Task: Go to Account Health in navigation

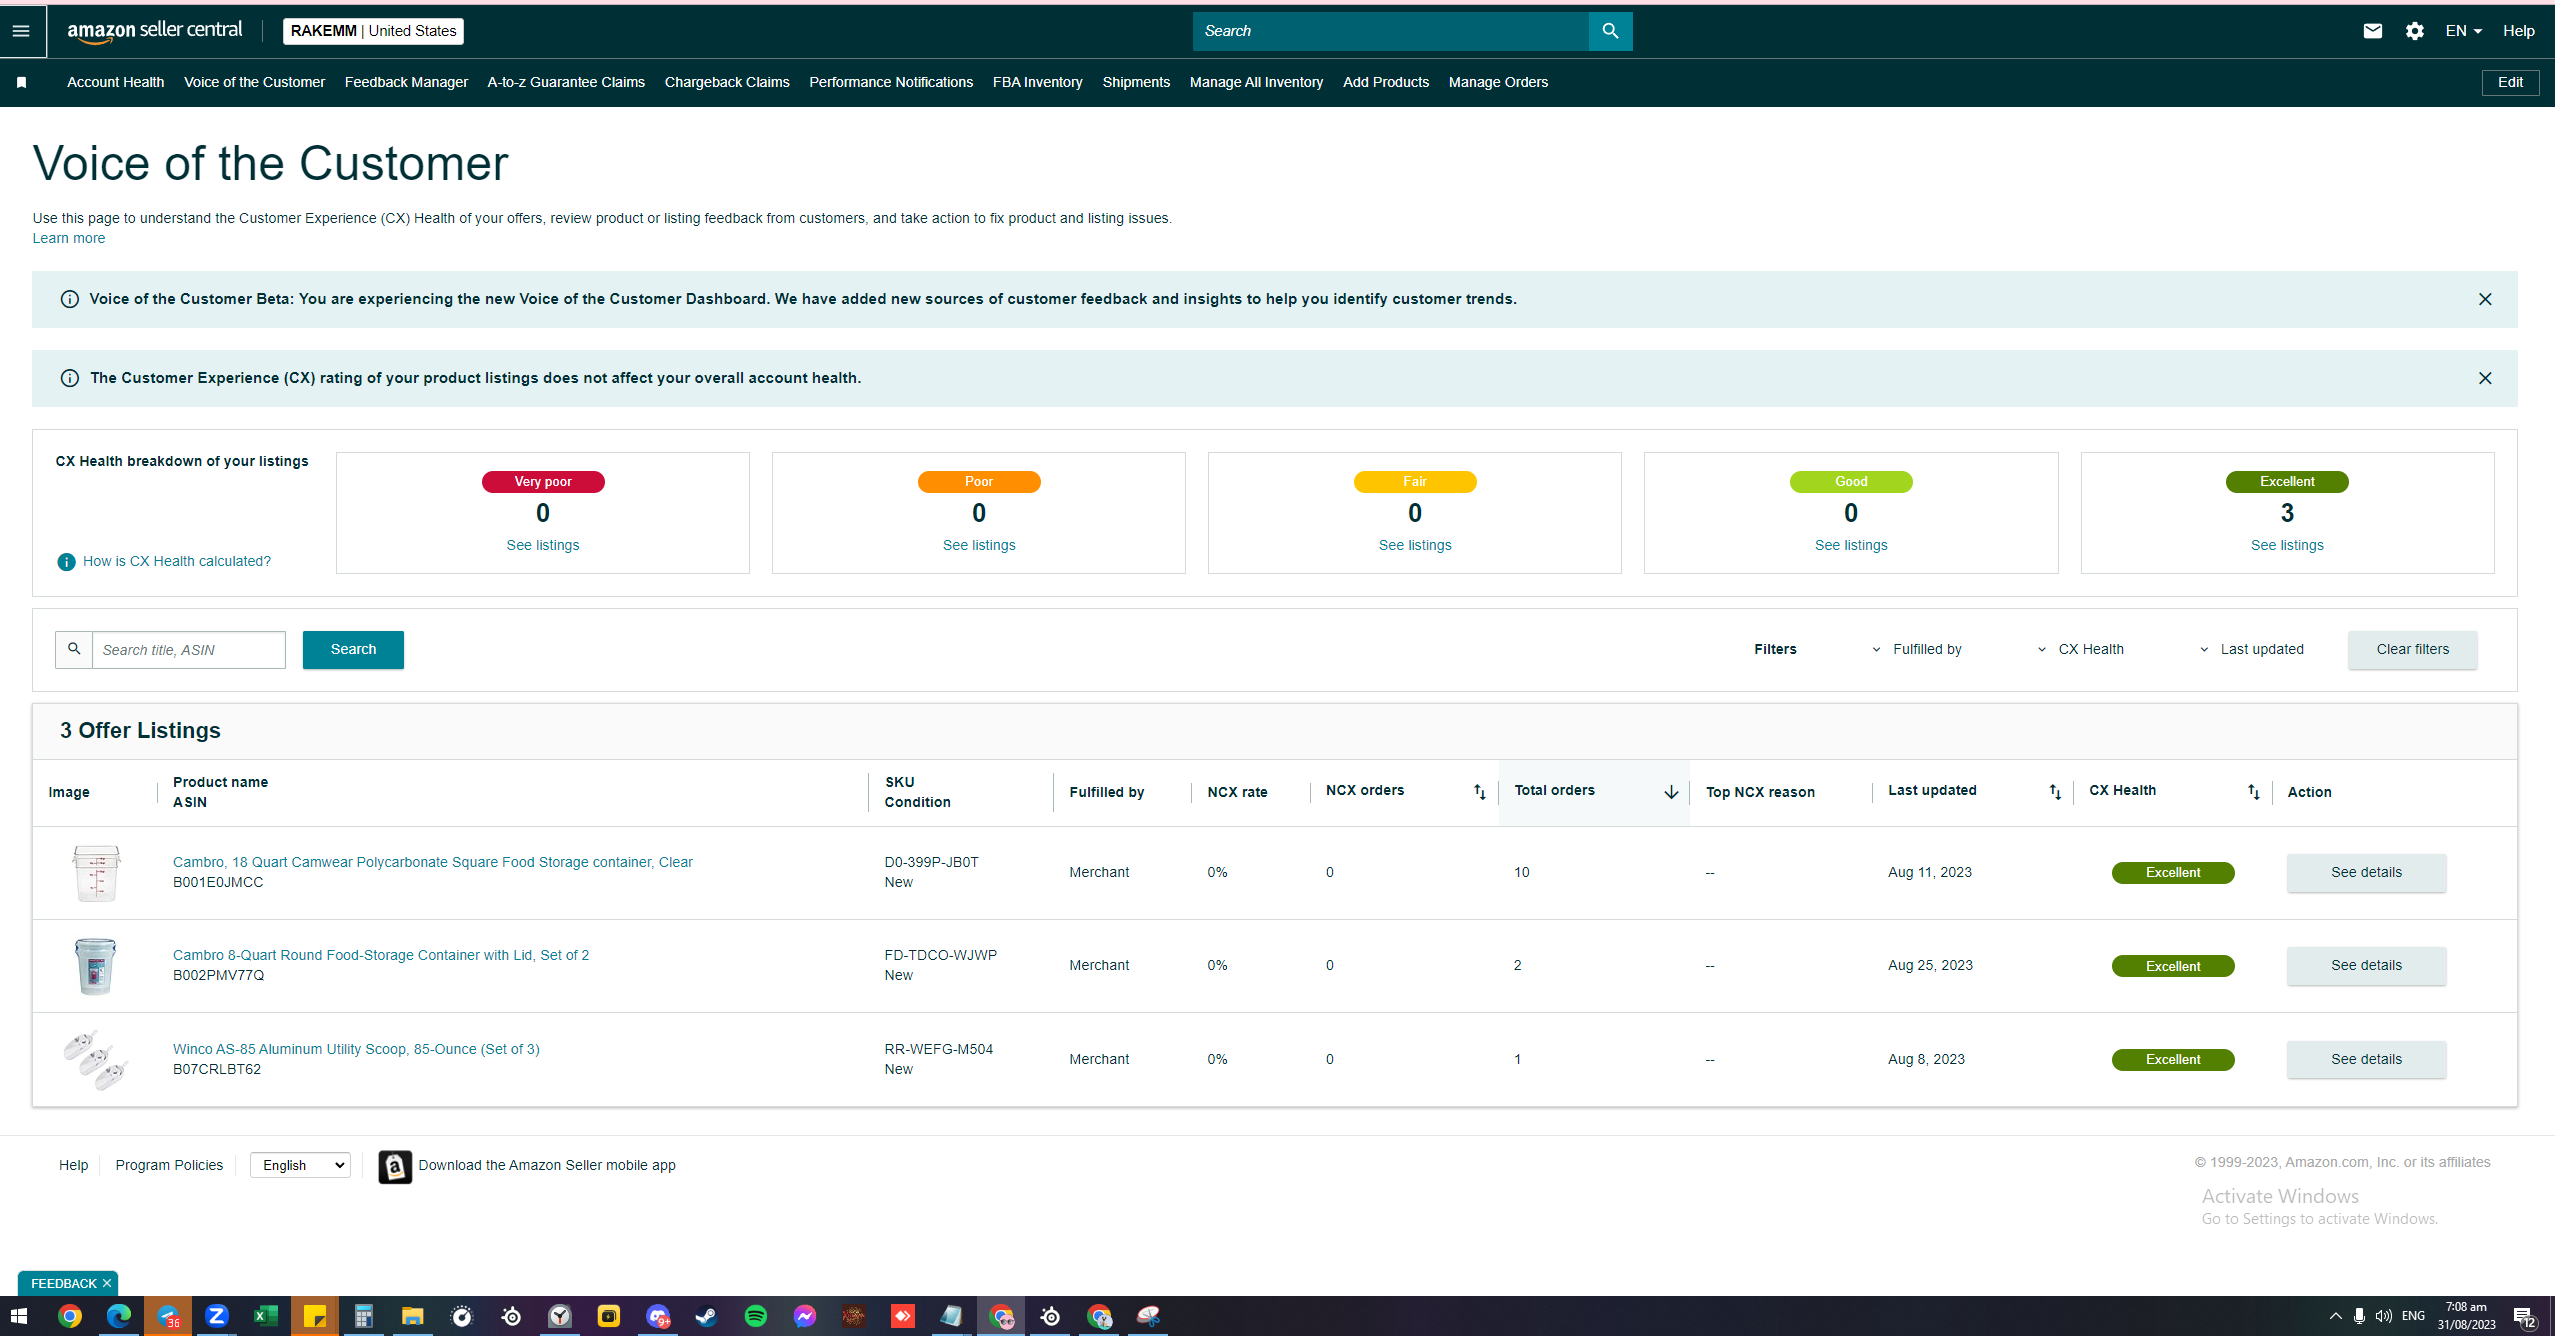Action: [x=116, y=82]
